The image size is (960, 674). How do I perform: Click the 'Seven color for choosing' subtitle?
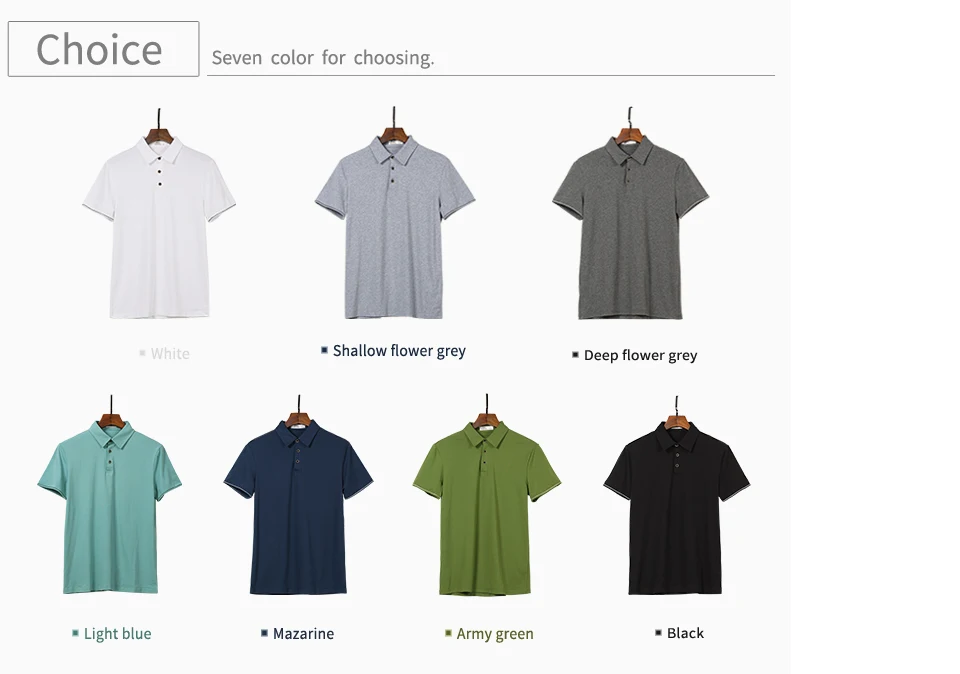pos(323,58)
